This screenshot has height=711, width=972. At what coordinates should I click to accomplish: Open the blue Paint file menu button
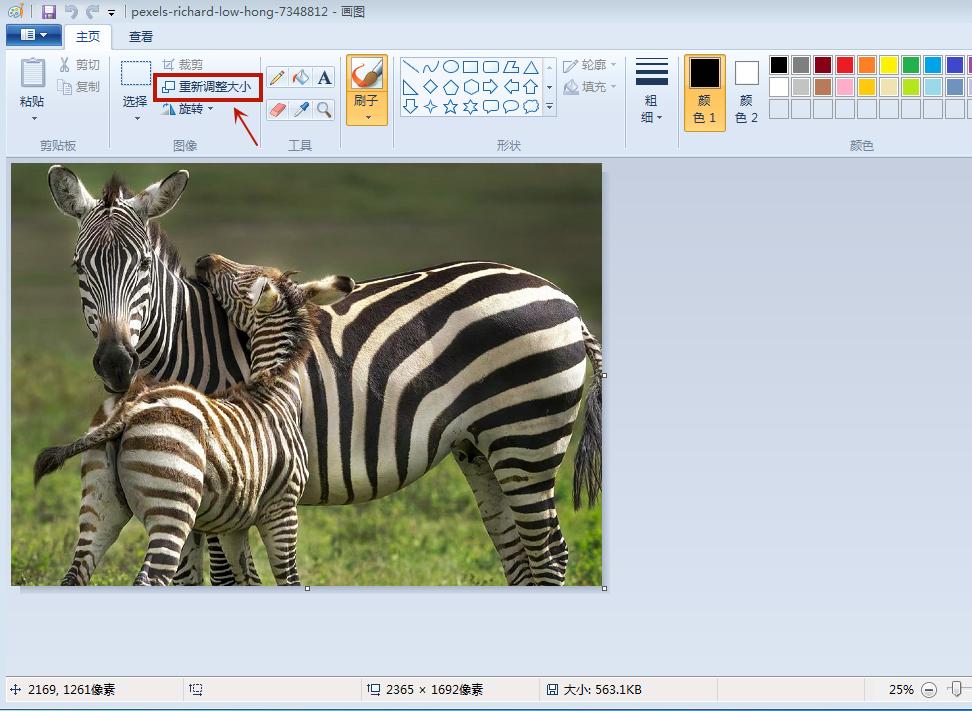[33, 35]
